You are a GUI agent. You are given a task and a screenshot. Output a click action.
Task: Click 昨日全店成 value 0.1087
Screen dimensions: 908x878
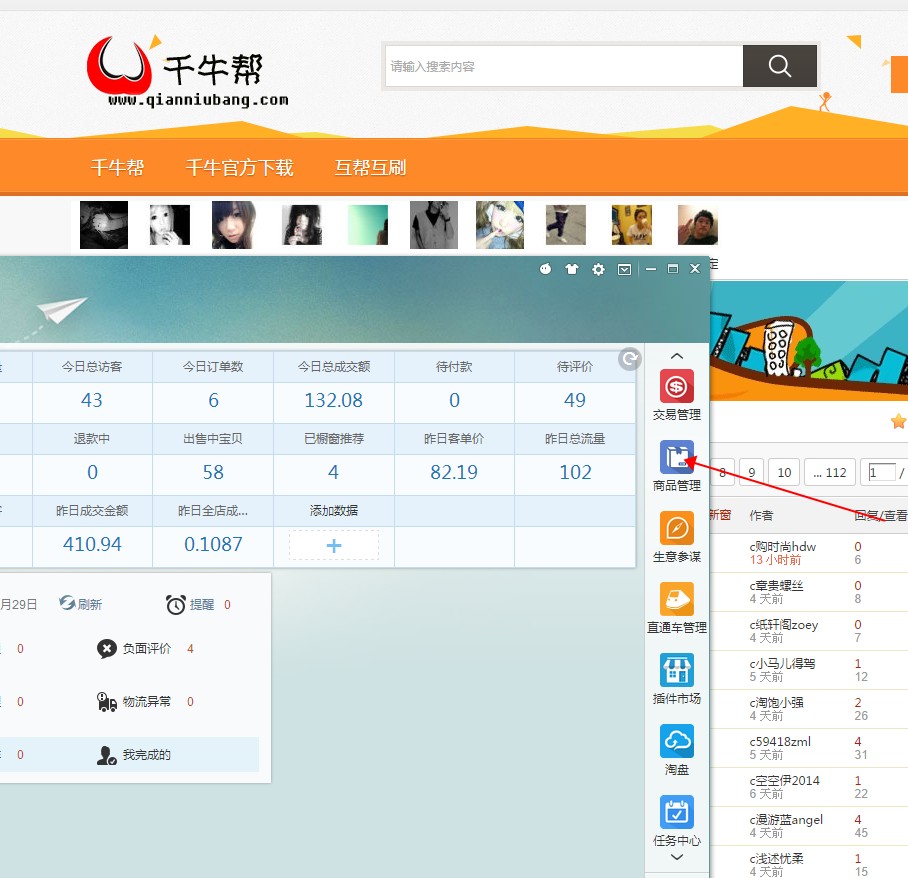(213, 544)
